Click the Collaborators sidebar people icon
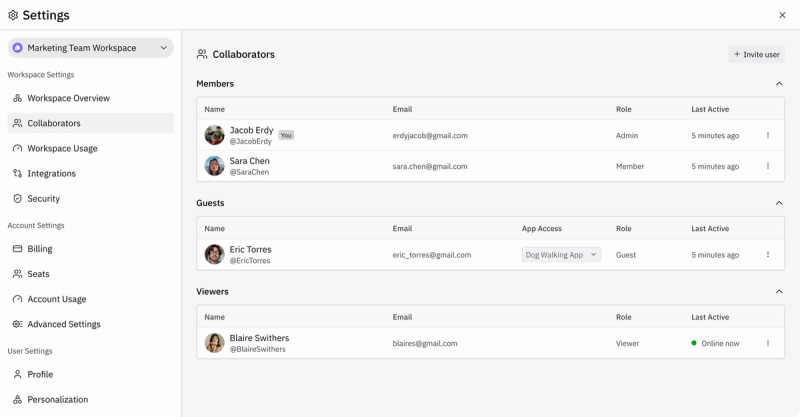The height and width of the screenshot is (417, 800). pos(17,123)
